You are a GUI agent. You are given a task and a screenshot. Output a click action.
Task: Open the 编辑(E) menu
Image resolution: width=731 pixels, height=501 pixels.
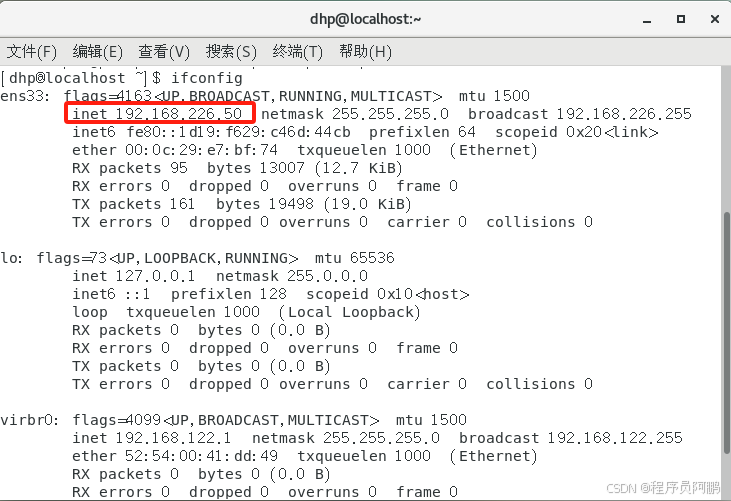point(97,51)
